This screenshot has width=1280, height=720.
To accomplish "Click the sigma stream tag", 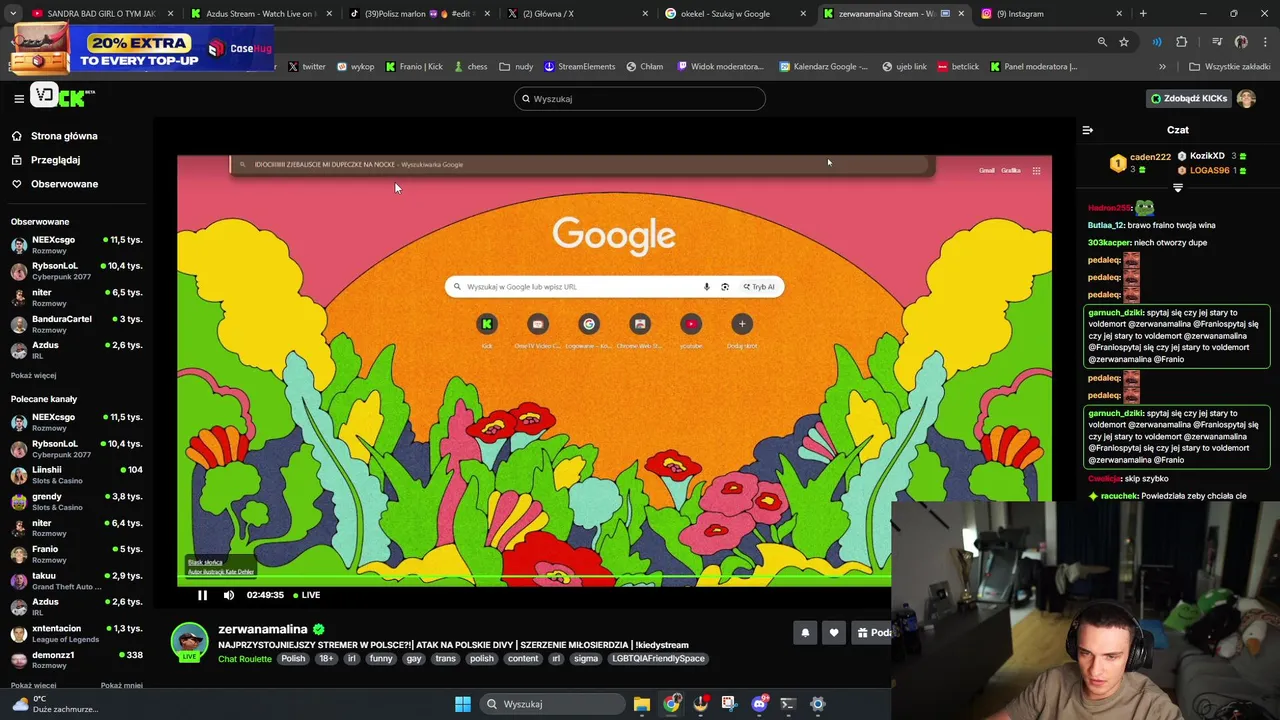I will pyautogui.click(x=586, y=659).
